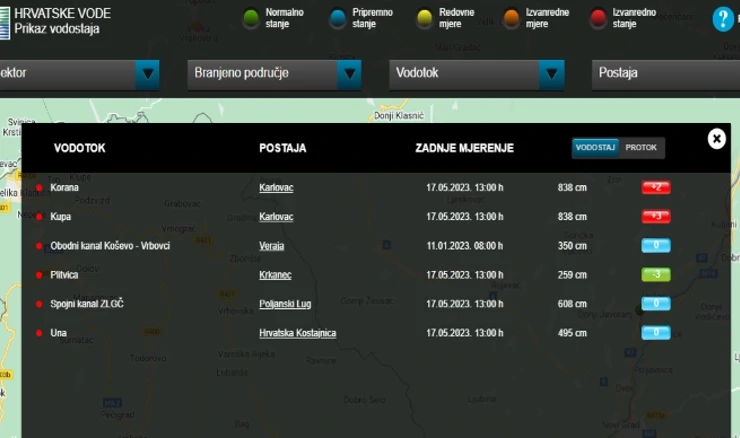Click the blue 0 badge for Una
The image size is (740, 438).
[656, 333]
